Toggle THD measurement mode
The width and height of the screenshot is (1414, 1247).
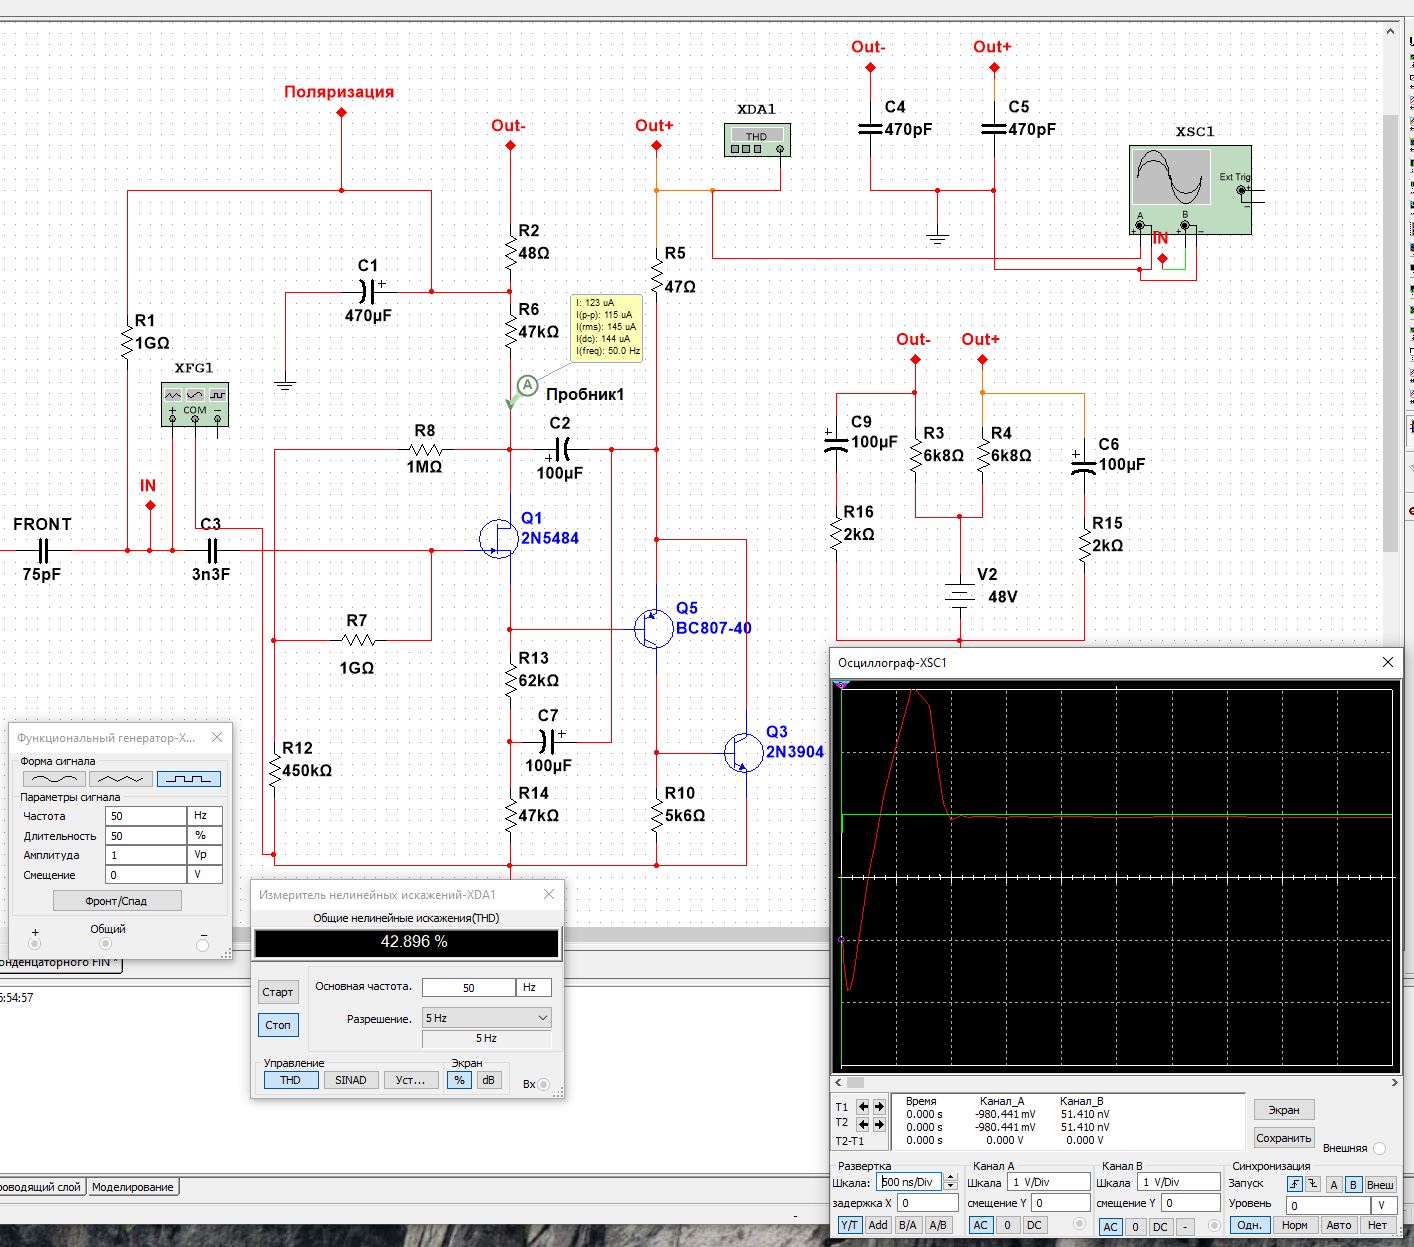(x=290, y=1080)
